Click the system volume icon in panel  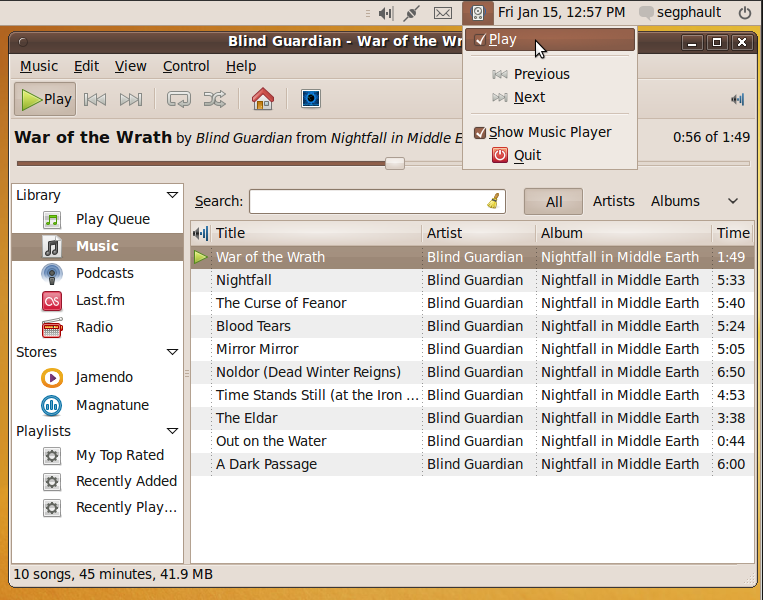point(385,13)
